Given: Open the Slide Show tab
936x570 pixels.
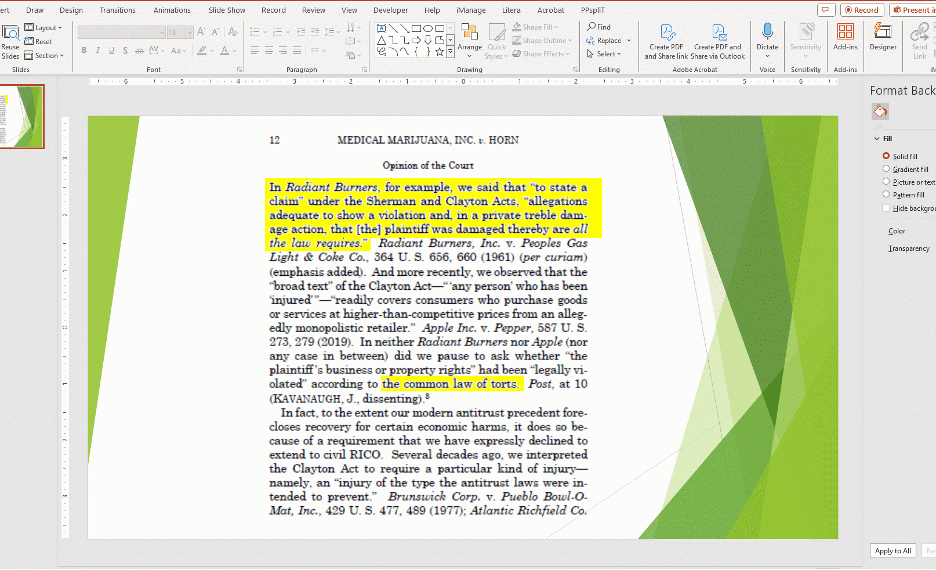Looking at the screenshot, I should (x=229, y=10).
